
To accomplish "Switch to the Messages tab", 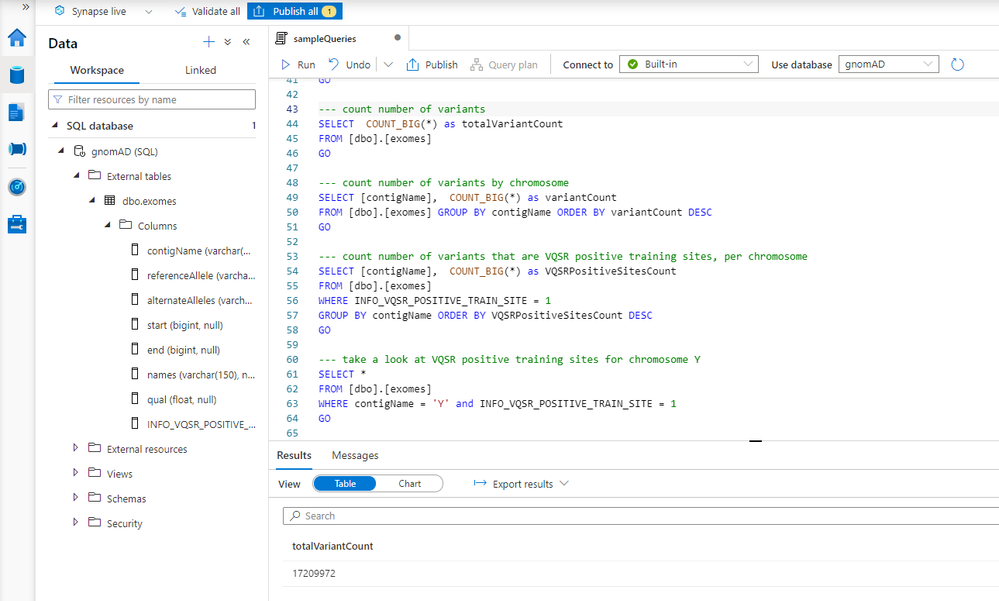I will pos(355,456).
